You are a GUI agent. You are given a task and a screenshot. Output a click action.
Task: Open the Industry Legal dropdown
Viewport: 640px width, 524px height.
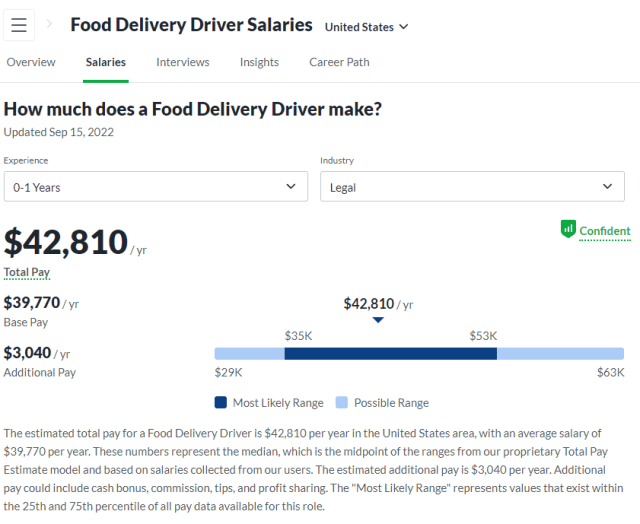pyautogui.click(x=472, y=187)
